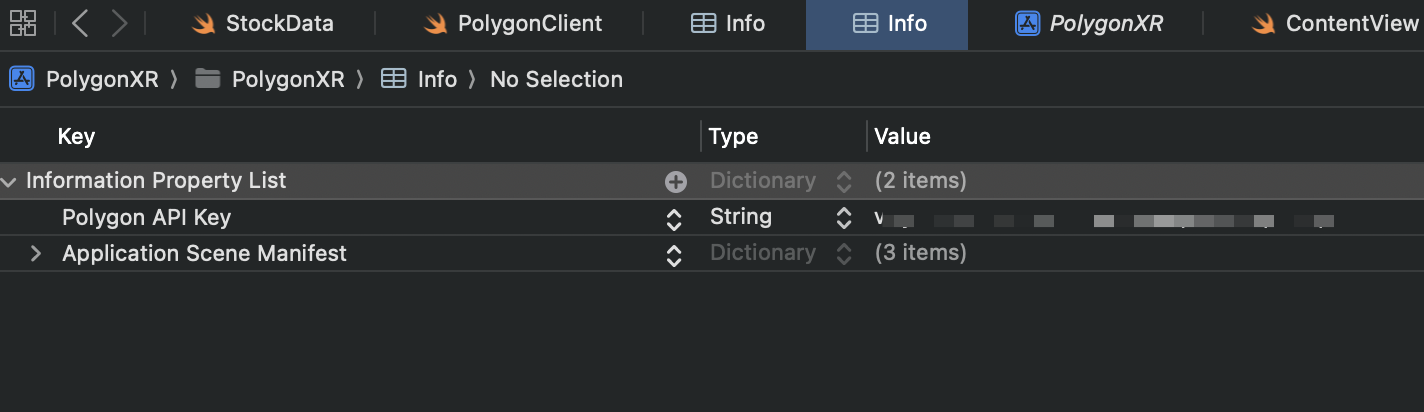This screenshot has width=1424, height=412.
Task: Add item with plus button on Information Property List
Action: [676, 181]
